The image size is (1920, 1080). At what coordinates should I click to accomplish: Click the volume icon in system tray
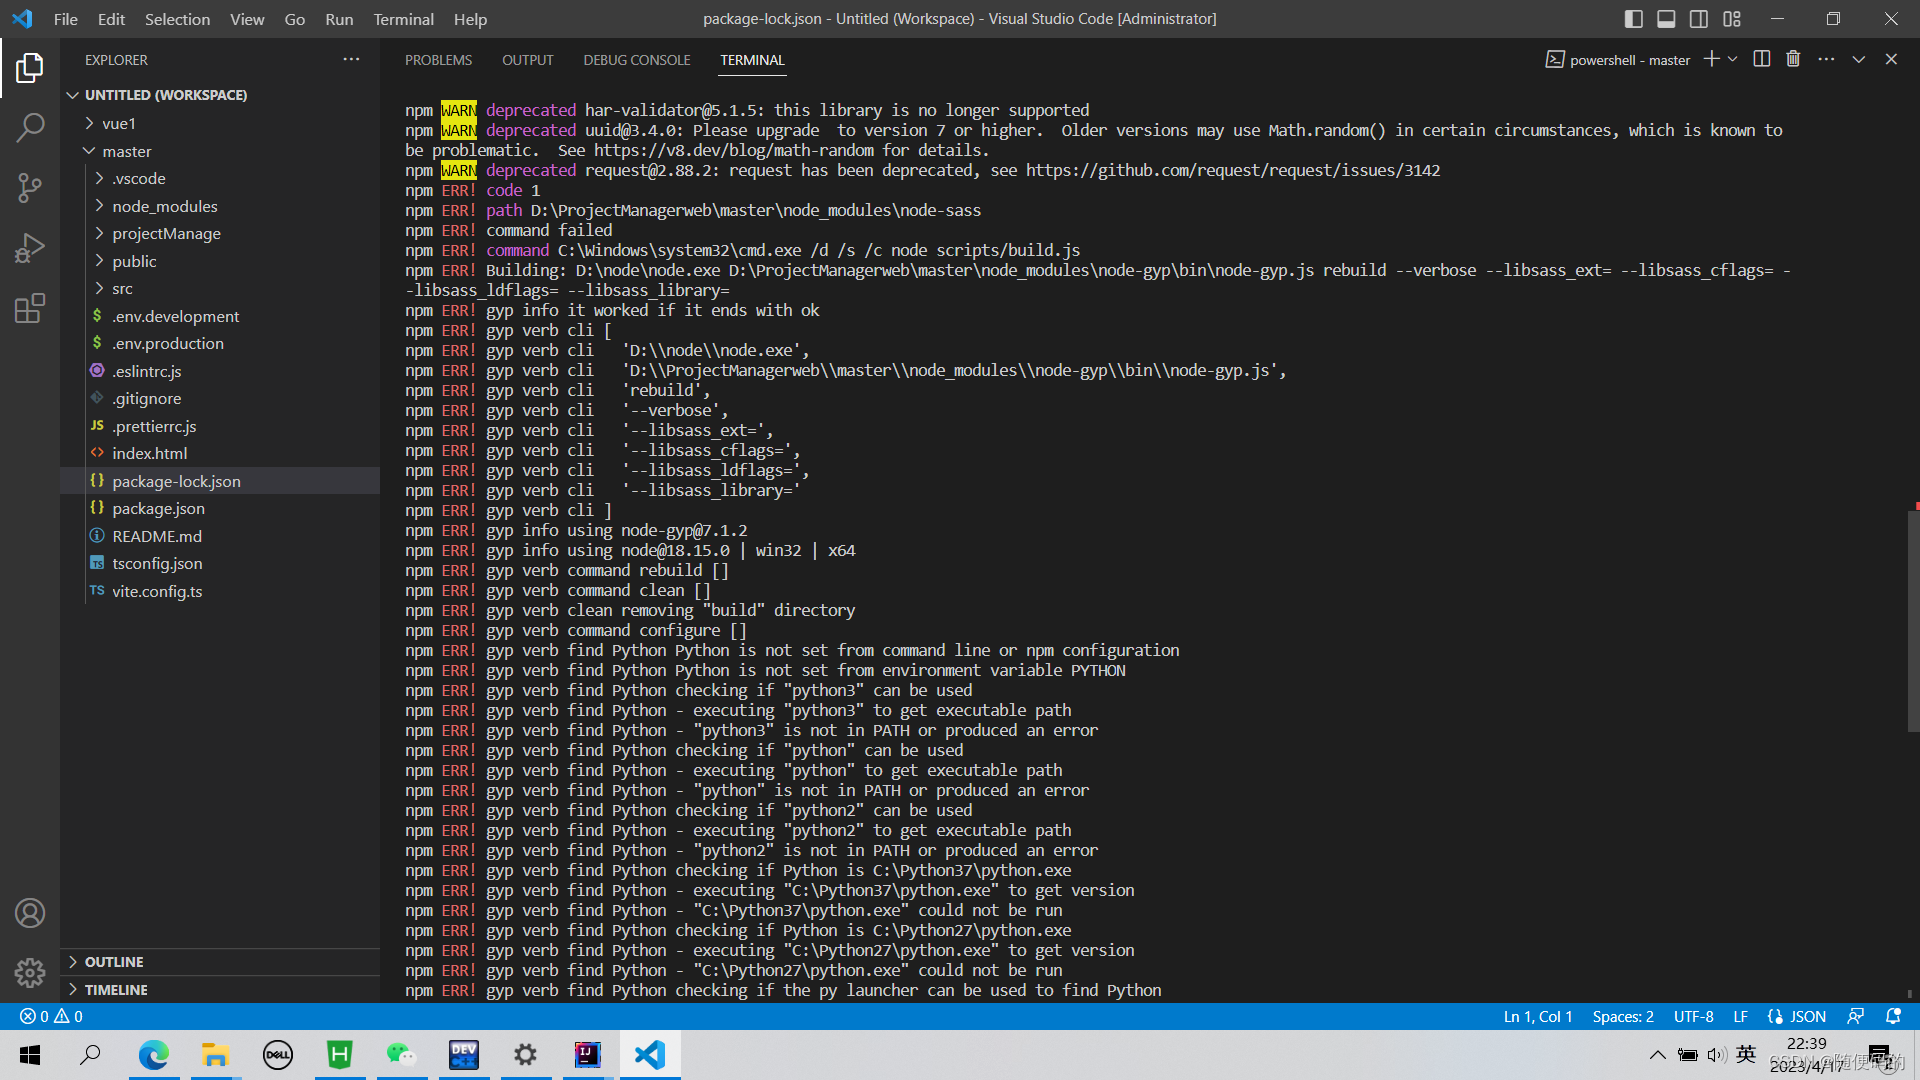(1717, 1055)
